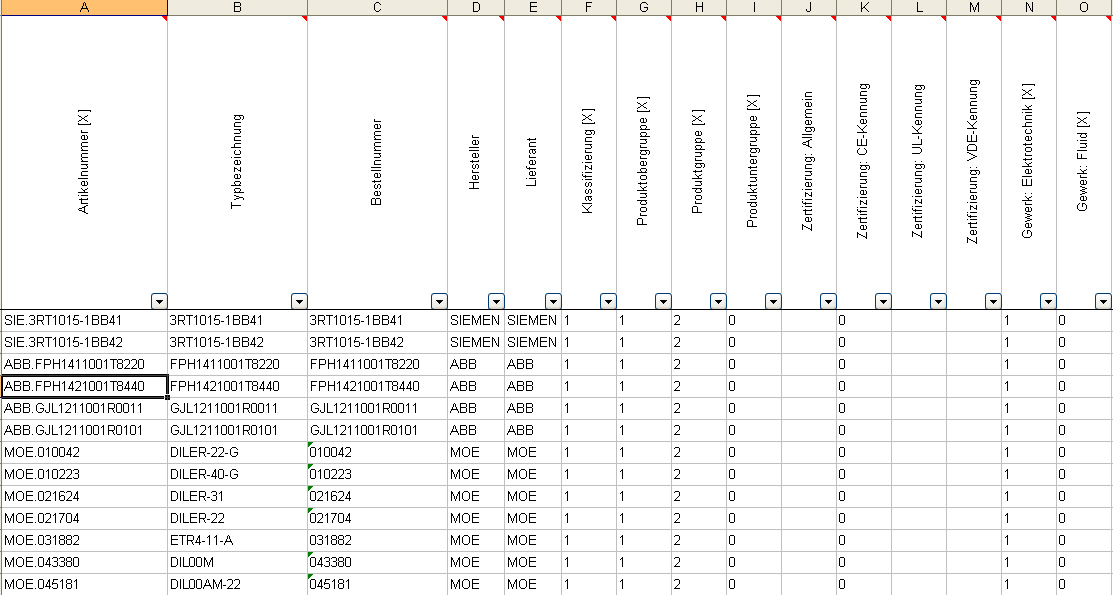Select cell ABB.FPH1411001T8220

click(x=84, y=365)
